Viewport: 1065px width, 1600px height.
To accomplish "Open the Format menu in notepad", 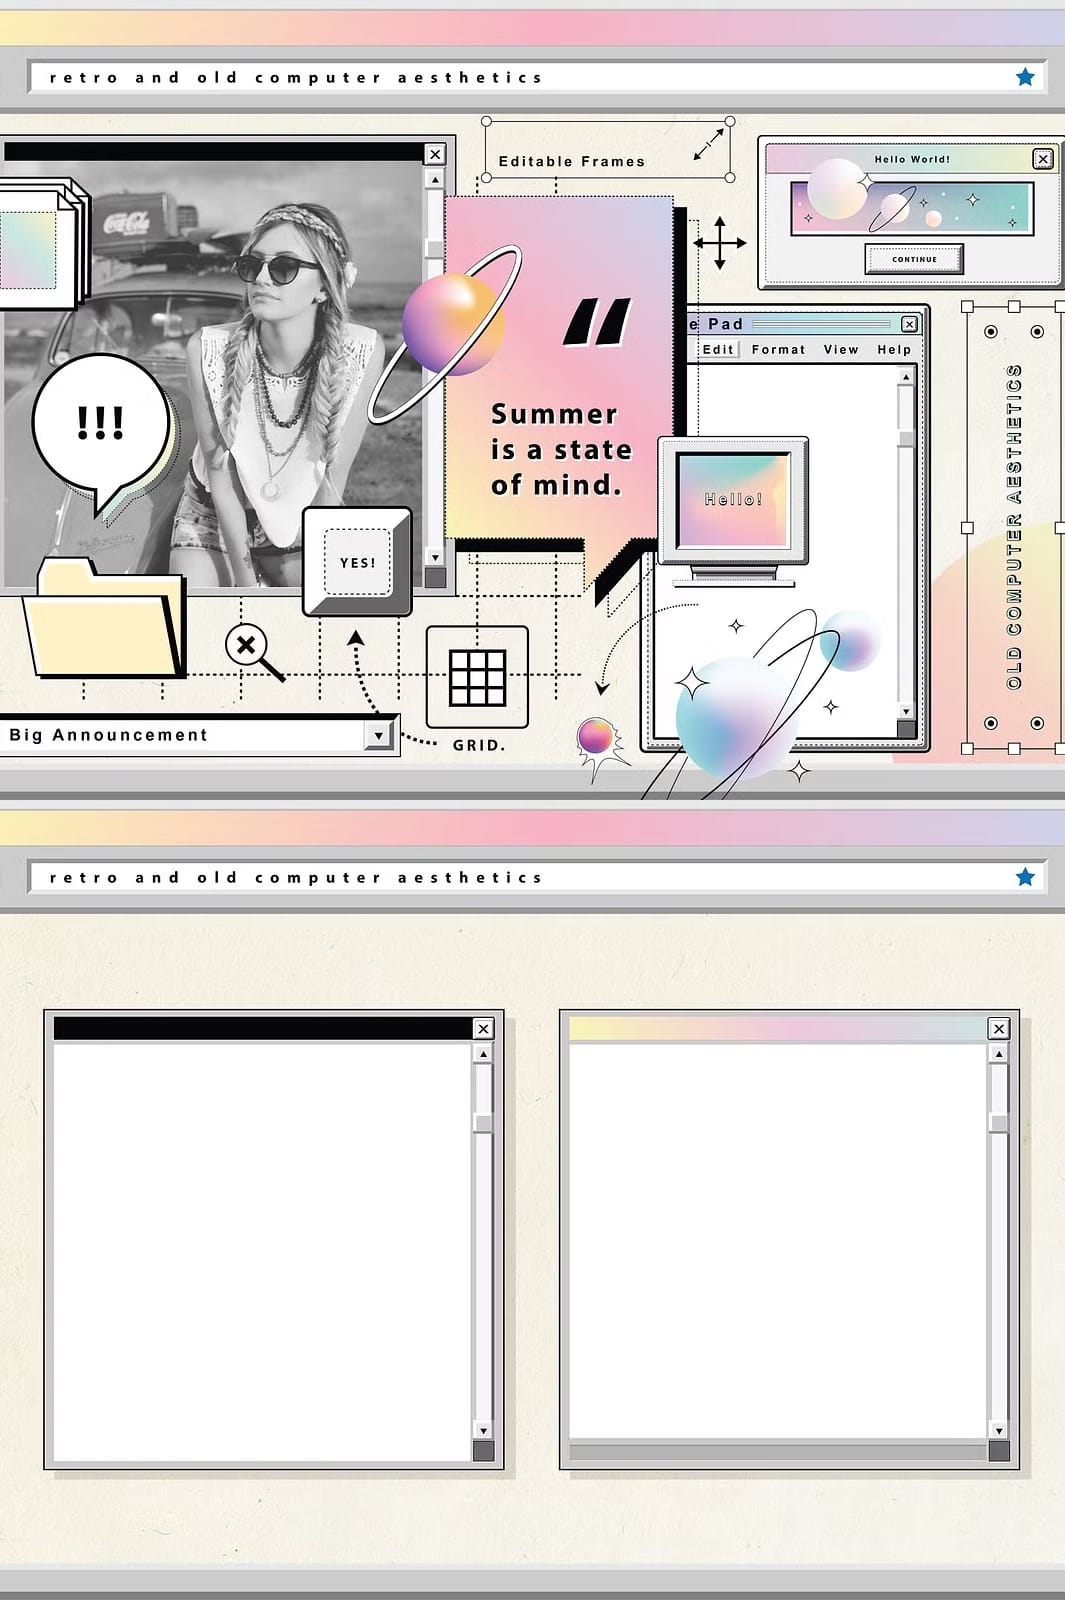I will [778, 349].
